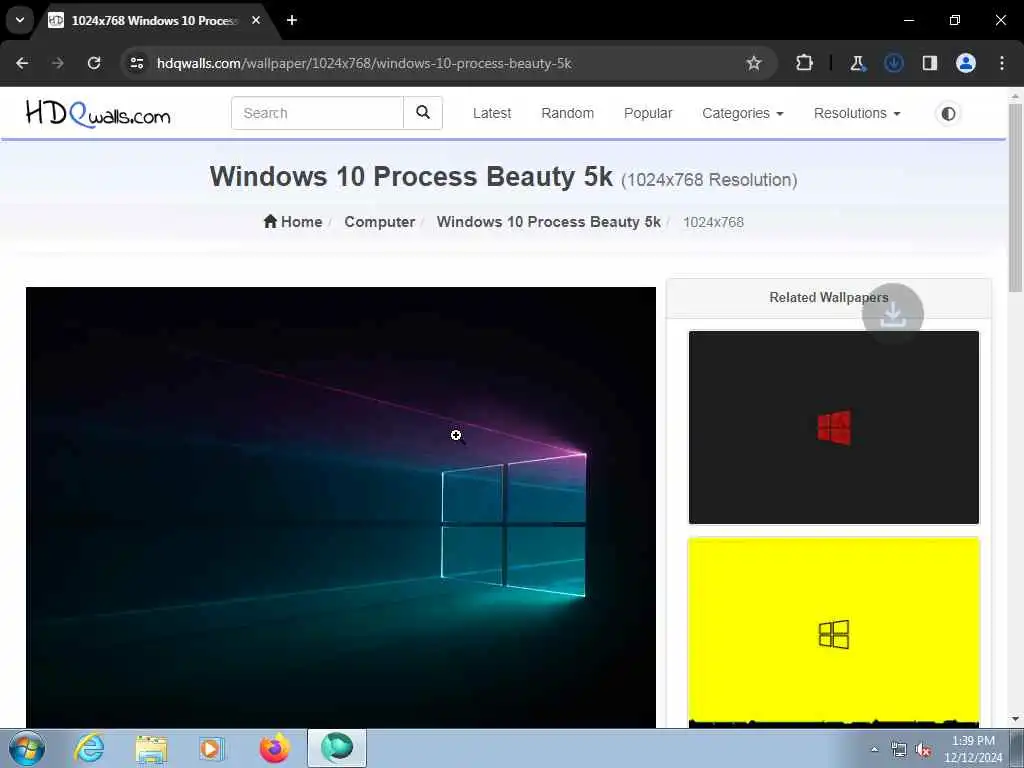Show browser downloads icon in toolbar
Screen dimensions: 1024x768
893,63
